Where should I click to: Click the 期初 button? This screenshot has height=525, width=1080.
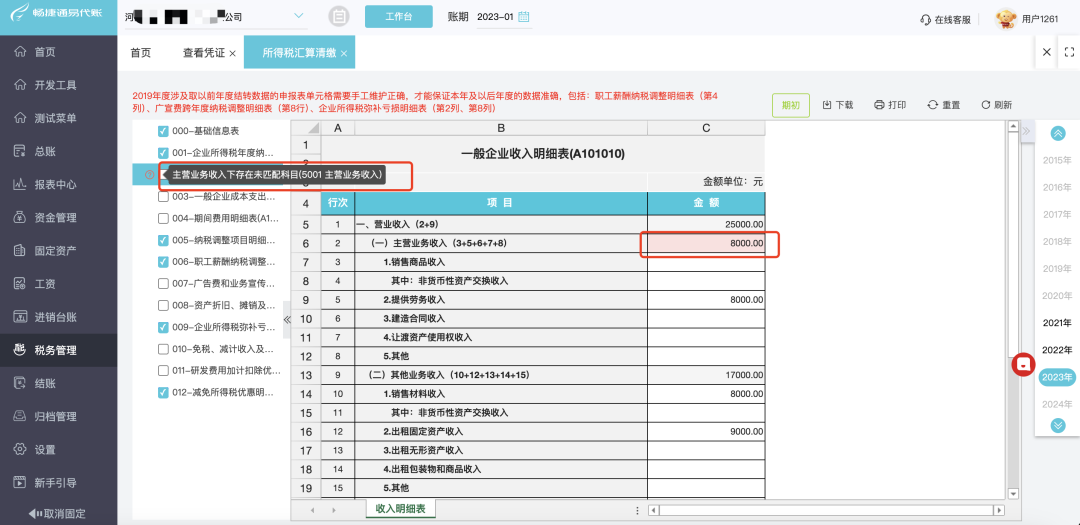pyautogui.click(x=791, y=105)
